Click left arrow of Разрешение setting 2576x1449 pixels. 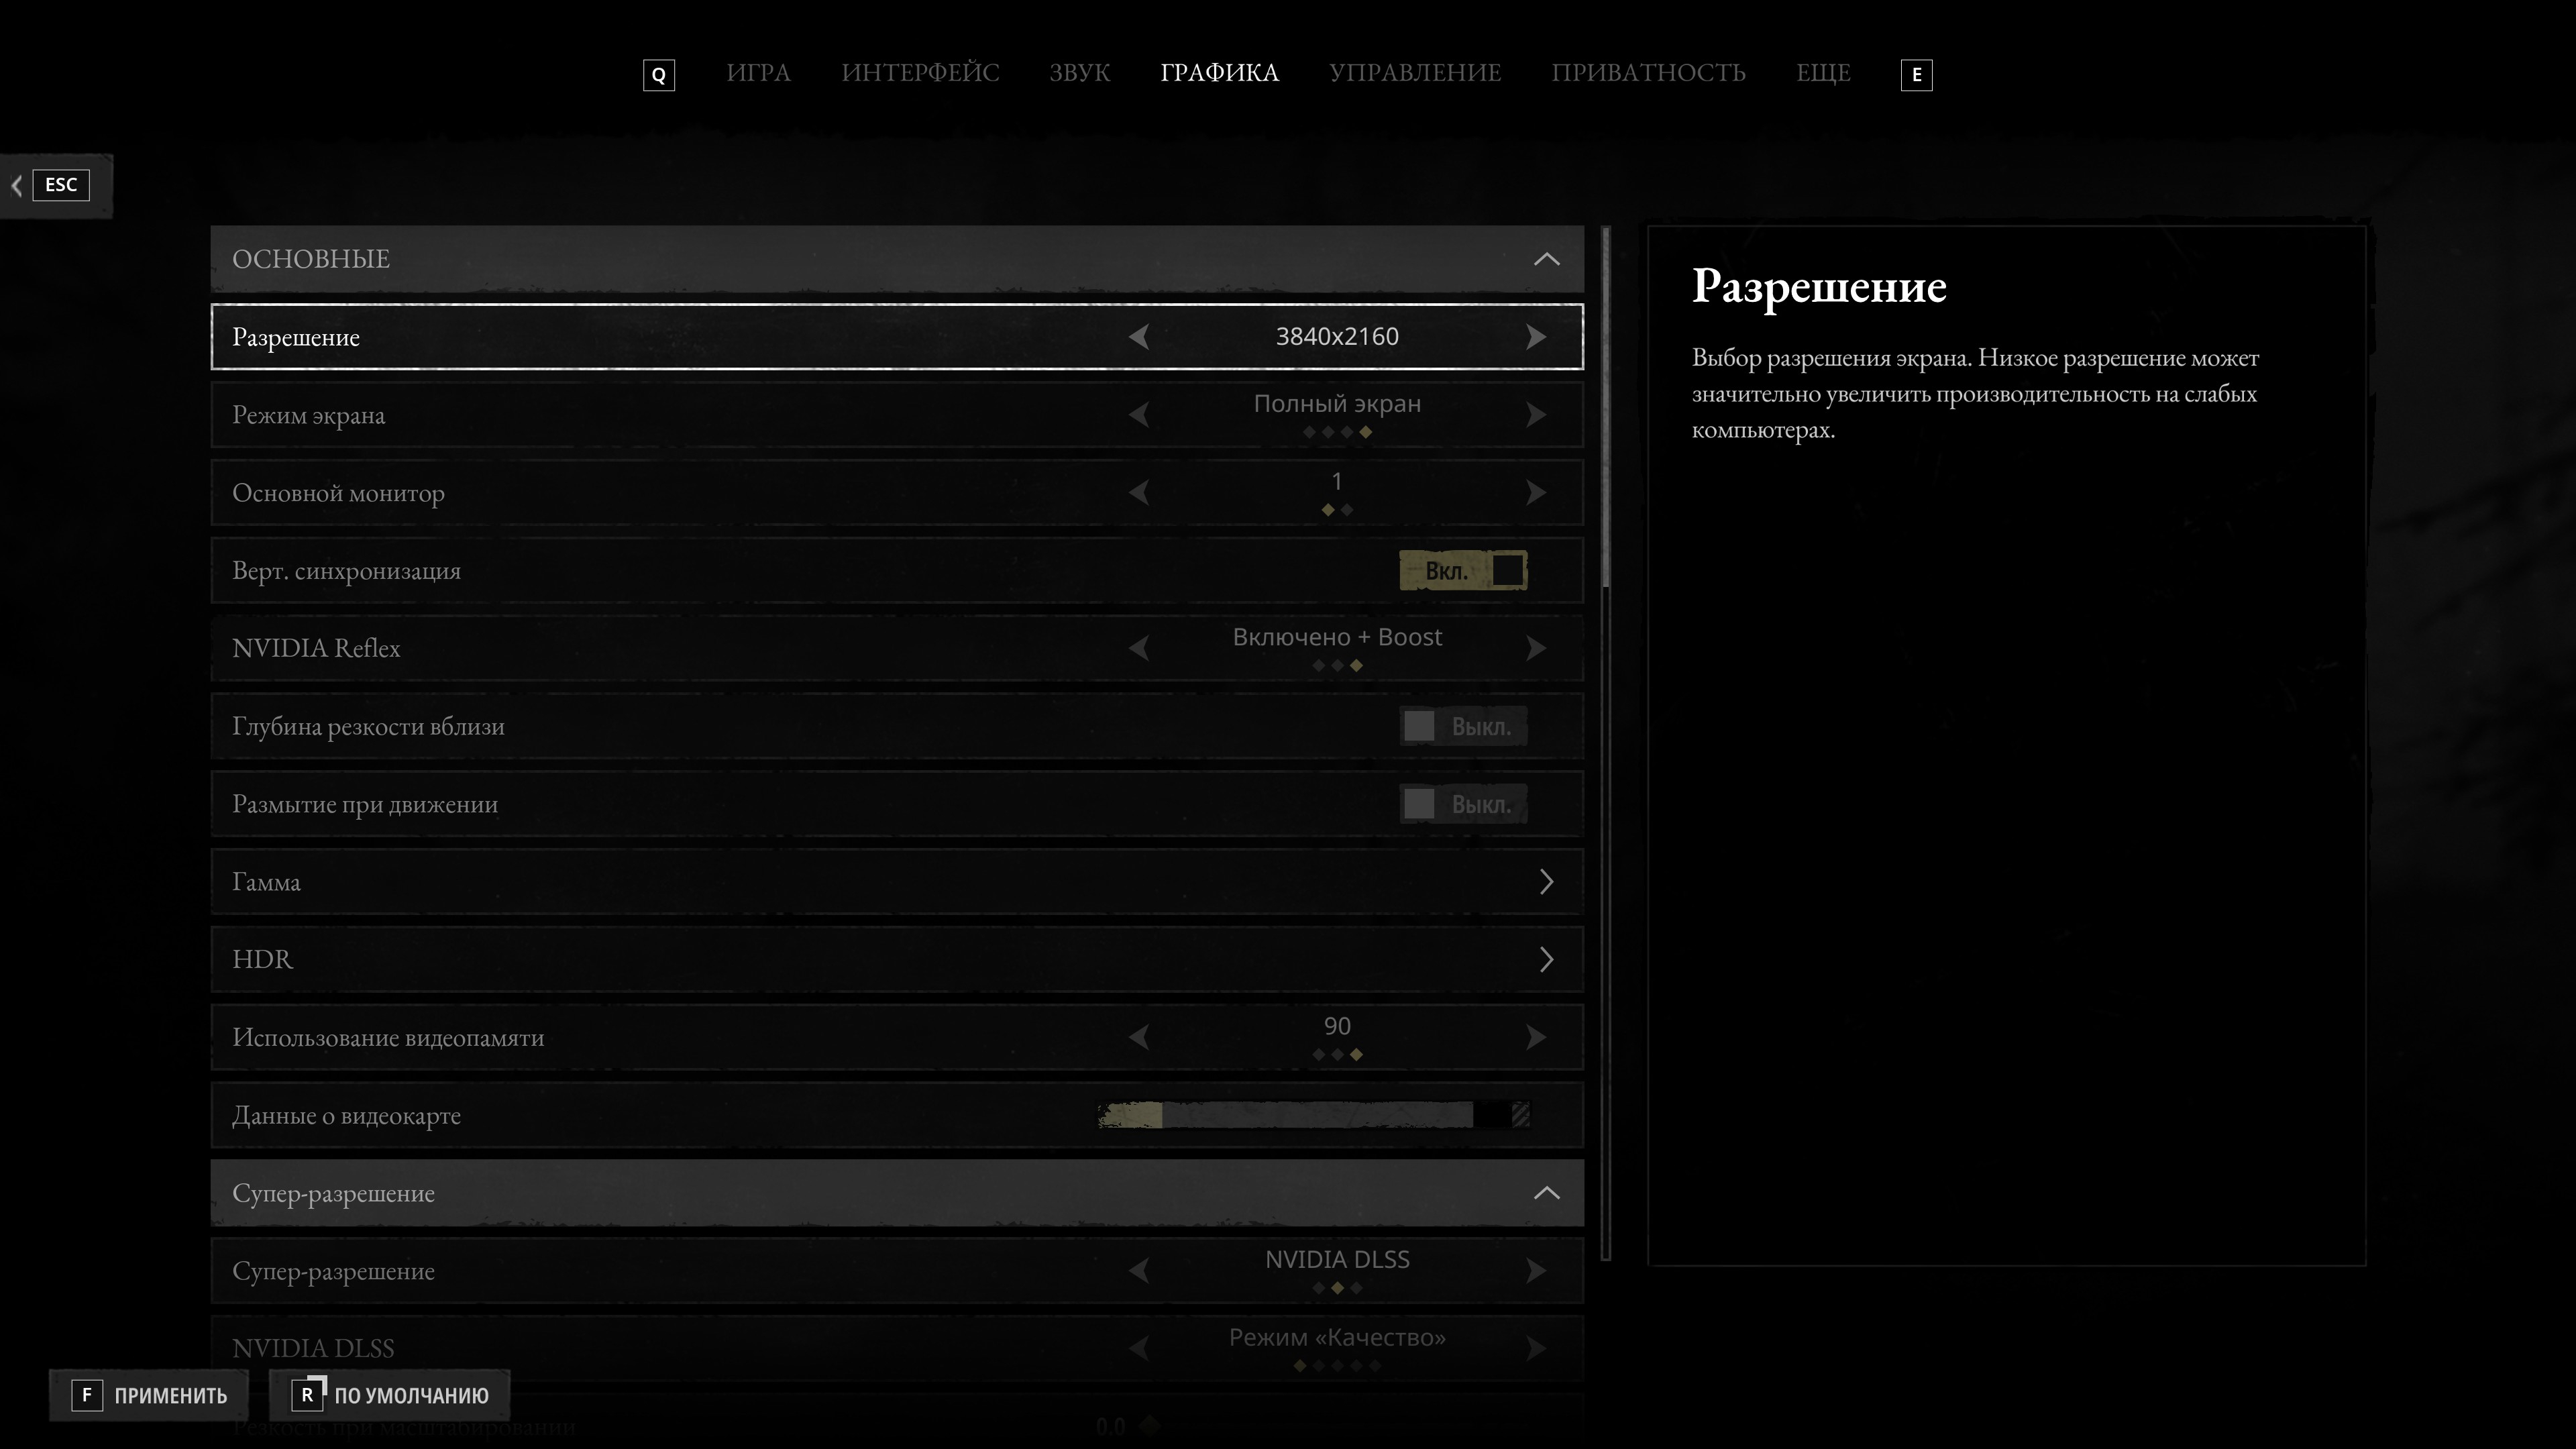[1138, 337]
